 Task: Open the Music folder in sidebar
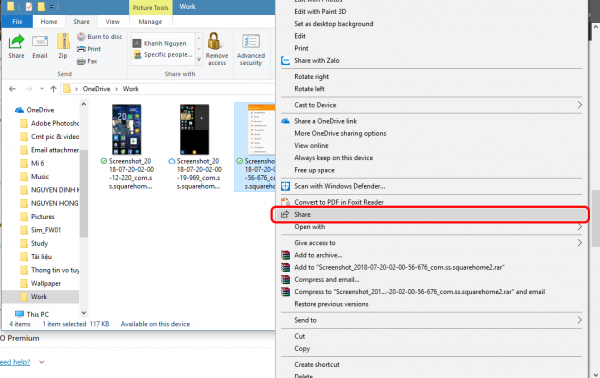tap(34, 177)
